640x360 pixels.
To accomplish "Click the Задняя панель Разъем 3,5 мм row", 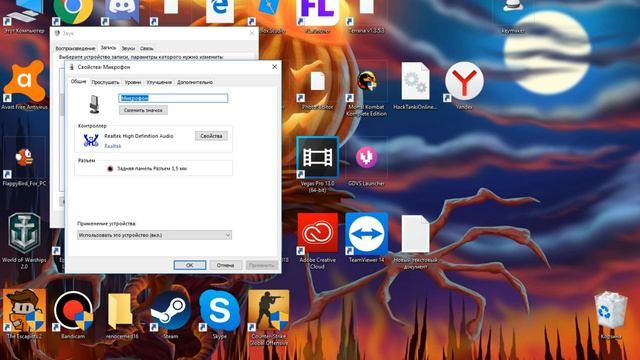I will pos(153,168).
